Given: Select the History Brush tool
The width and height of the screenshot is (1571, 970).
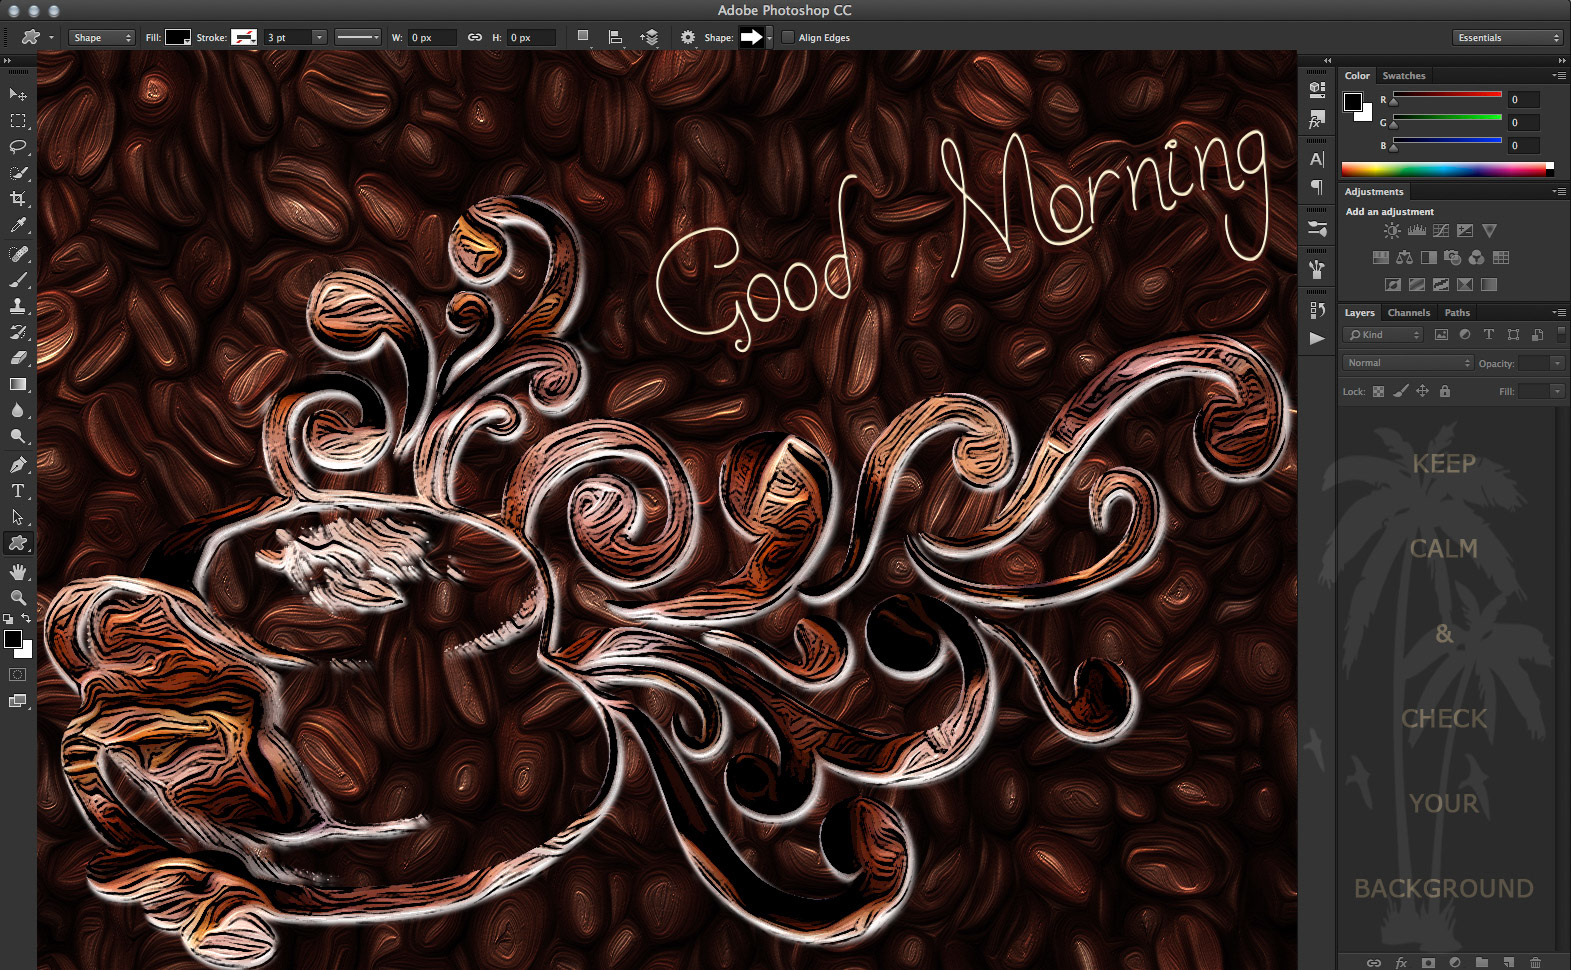Looking at the screenshot, I should click(18, 332).
